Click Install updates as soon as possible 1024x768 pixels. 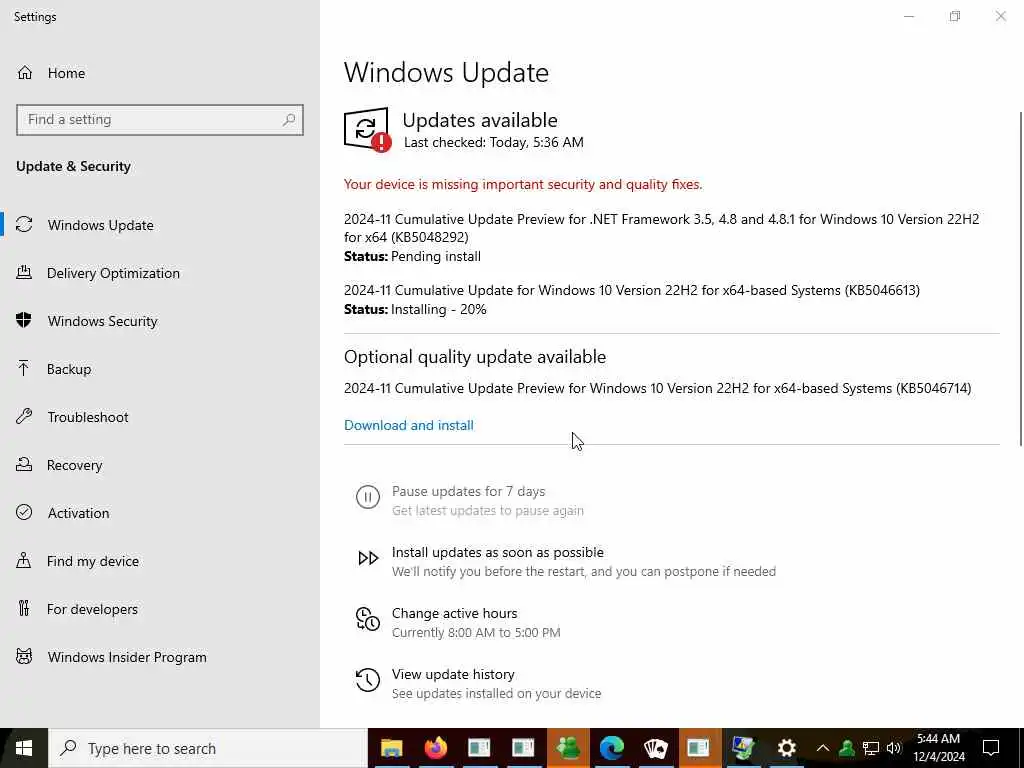point(498,552)
